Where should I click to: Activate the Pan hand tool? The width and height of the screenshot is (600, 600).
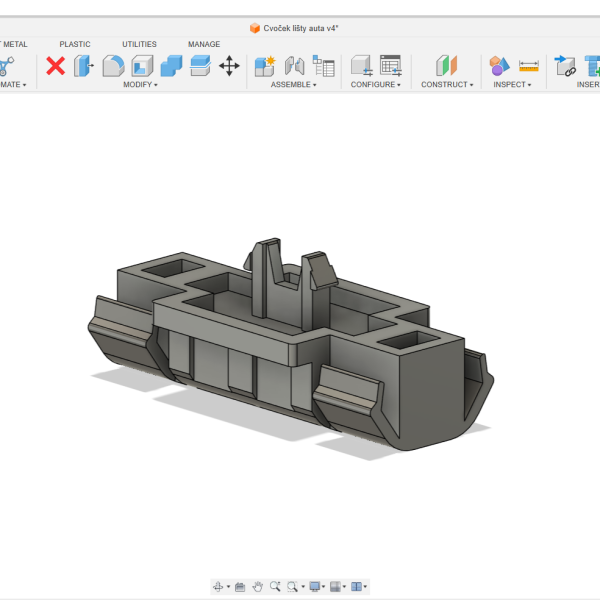tap(258, 587)
